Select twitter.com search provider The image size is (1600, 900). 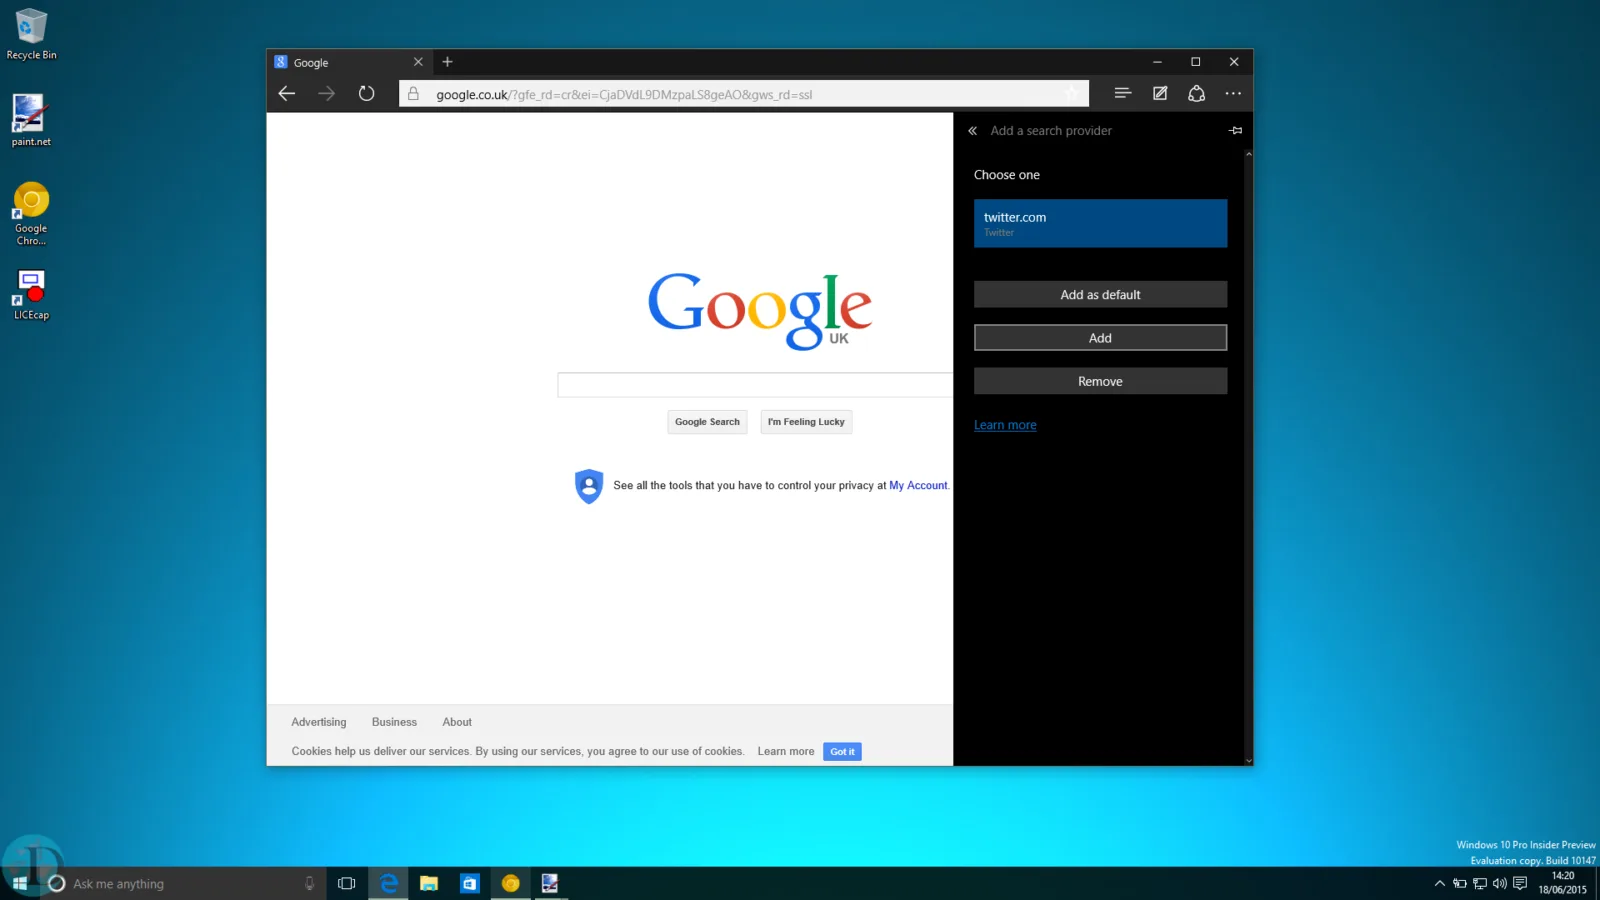(x=1100, y=223)
